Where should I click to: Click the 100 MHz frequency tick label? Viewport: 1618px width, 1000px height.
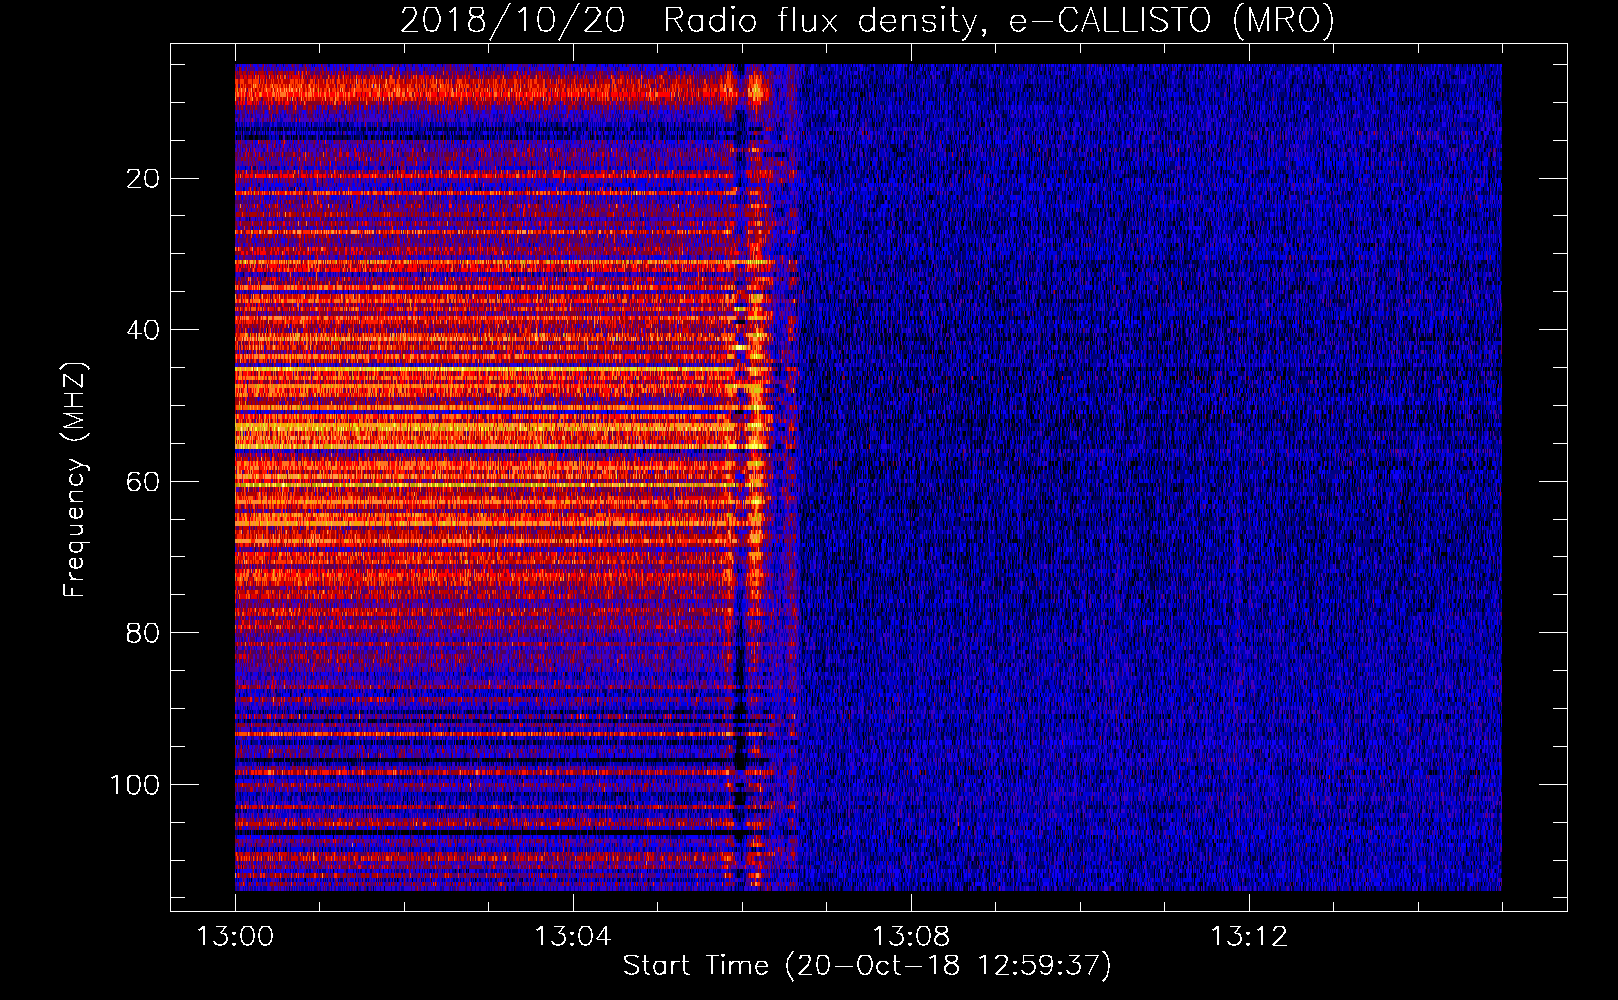tap(135, 785)
